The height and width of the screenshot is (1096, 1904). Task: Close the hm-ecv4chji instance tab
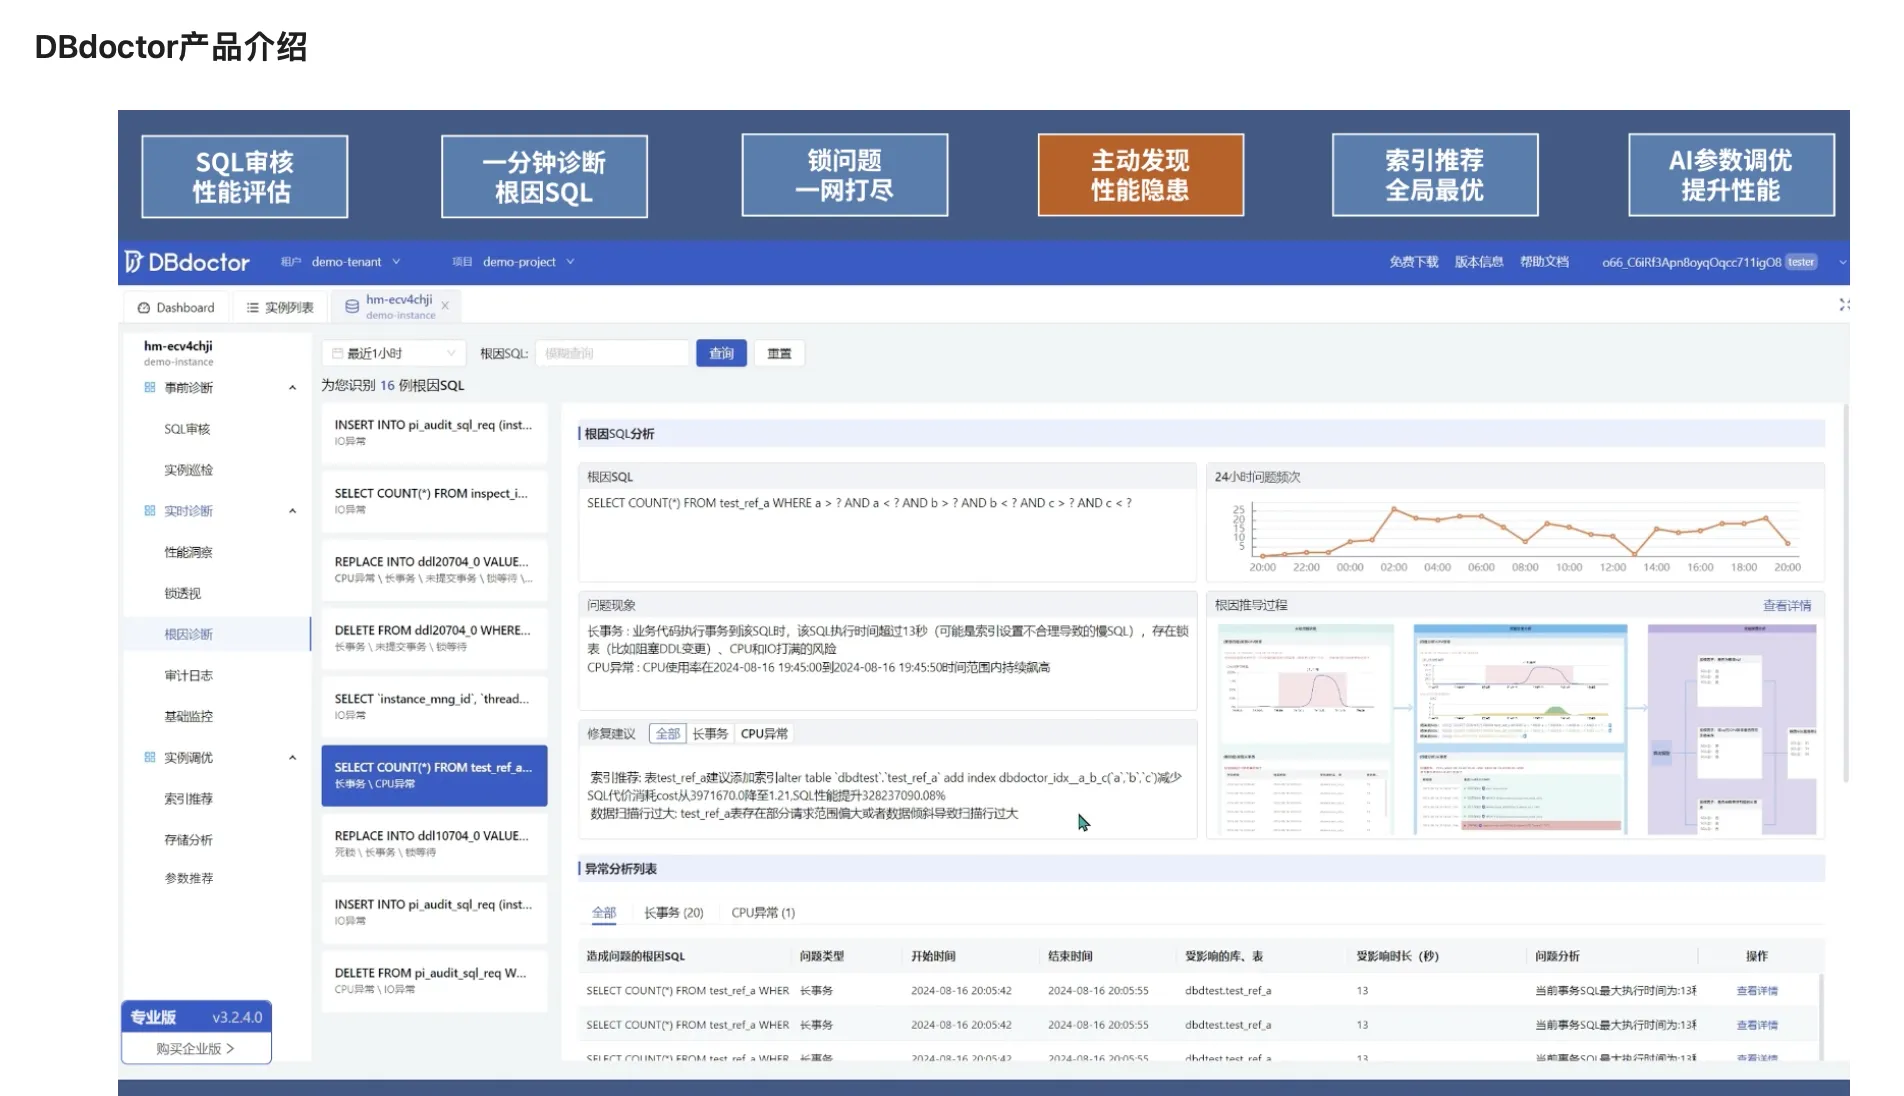[445, 306]
